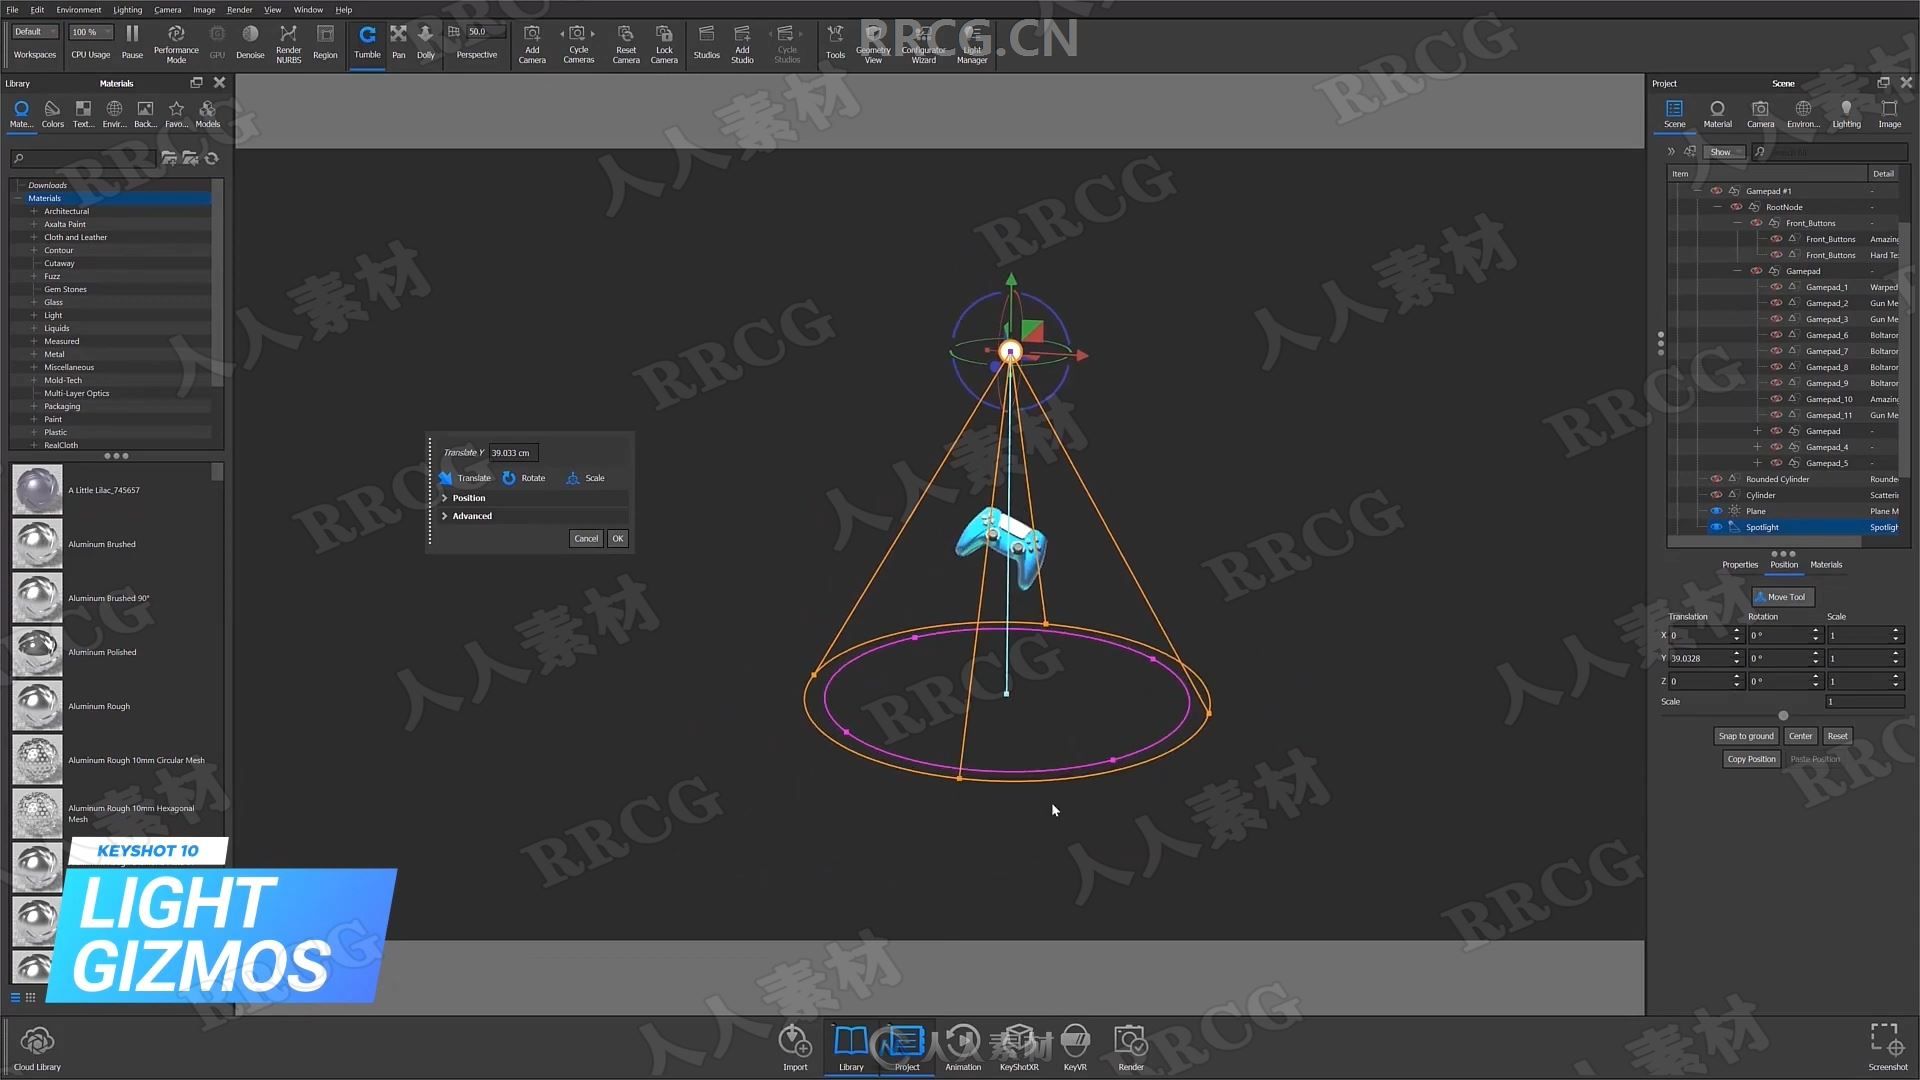The image size is (1920, 1080).
Task: Open the Default workspace dropdown
Action: [x=35, y=32]
